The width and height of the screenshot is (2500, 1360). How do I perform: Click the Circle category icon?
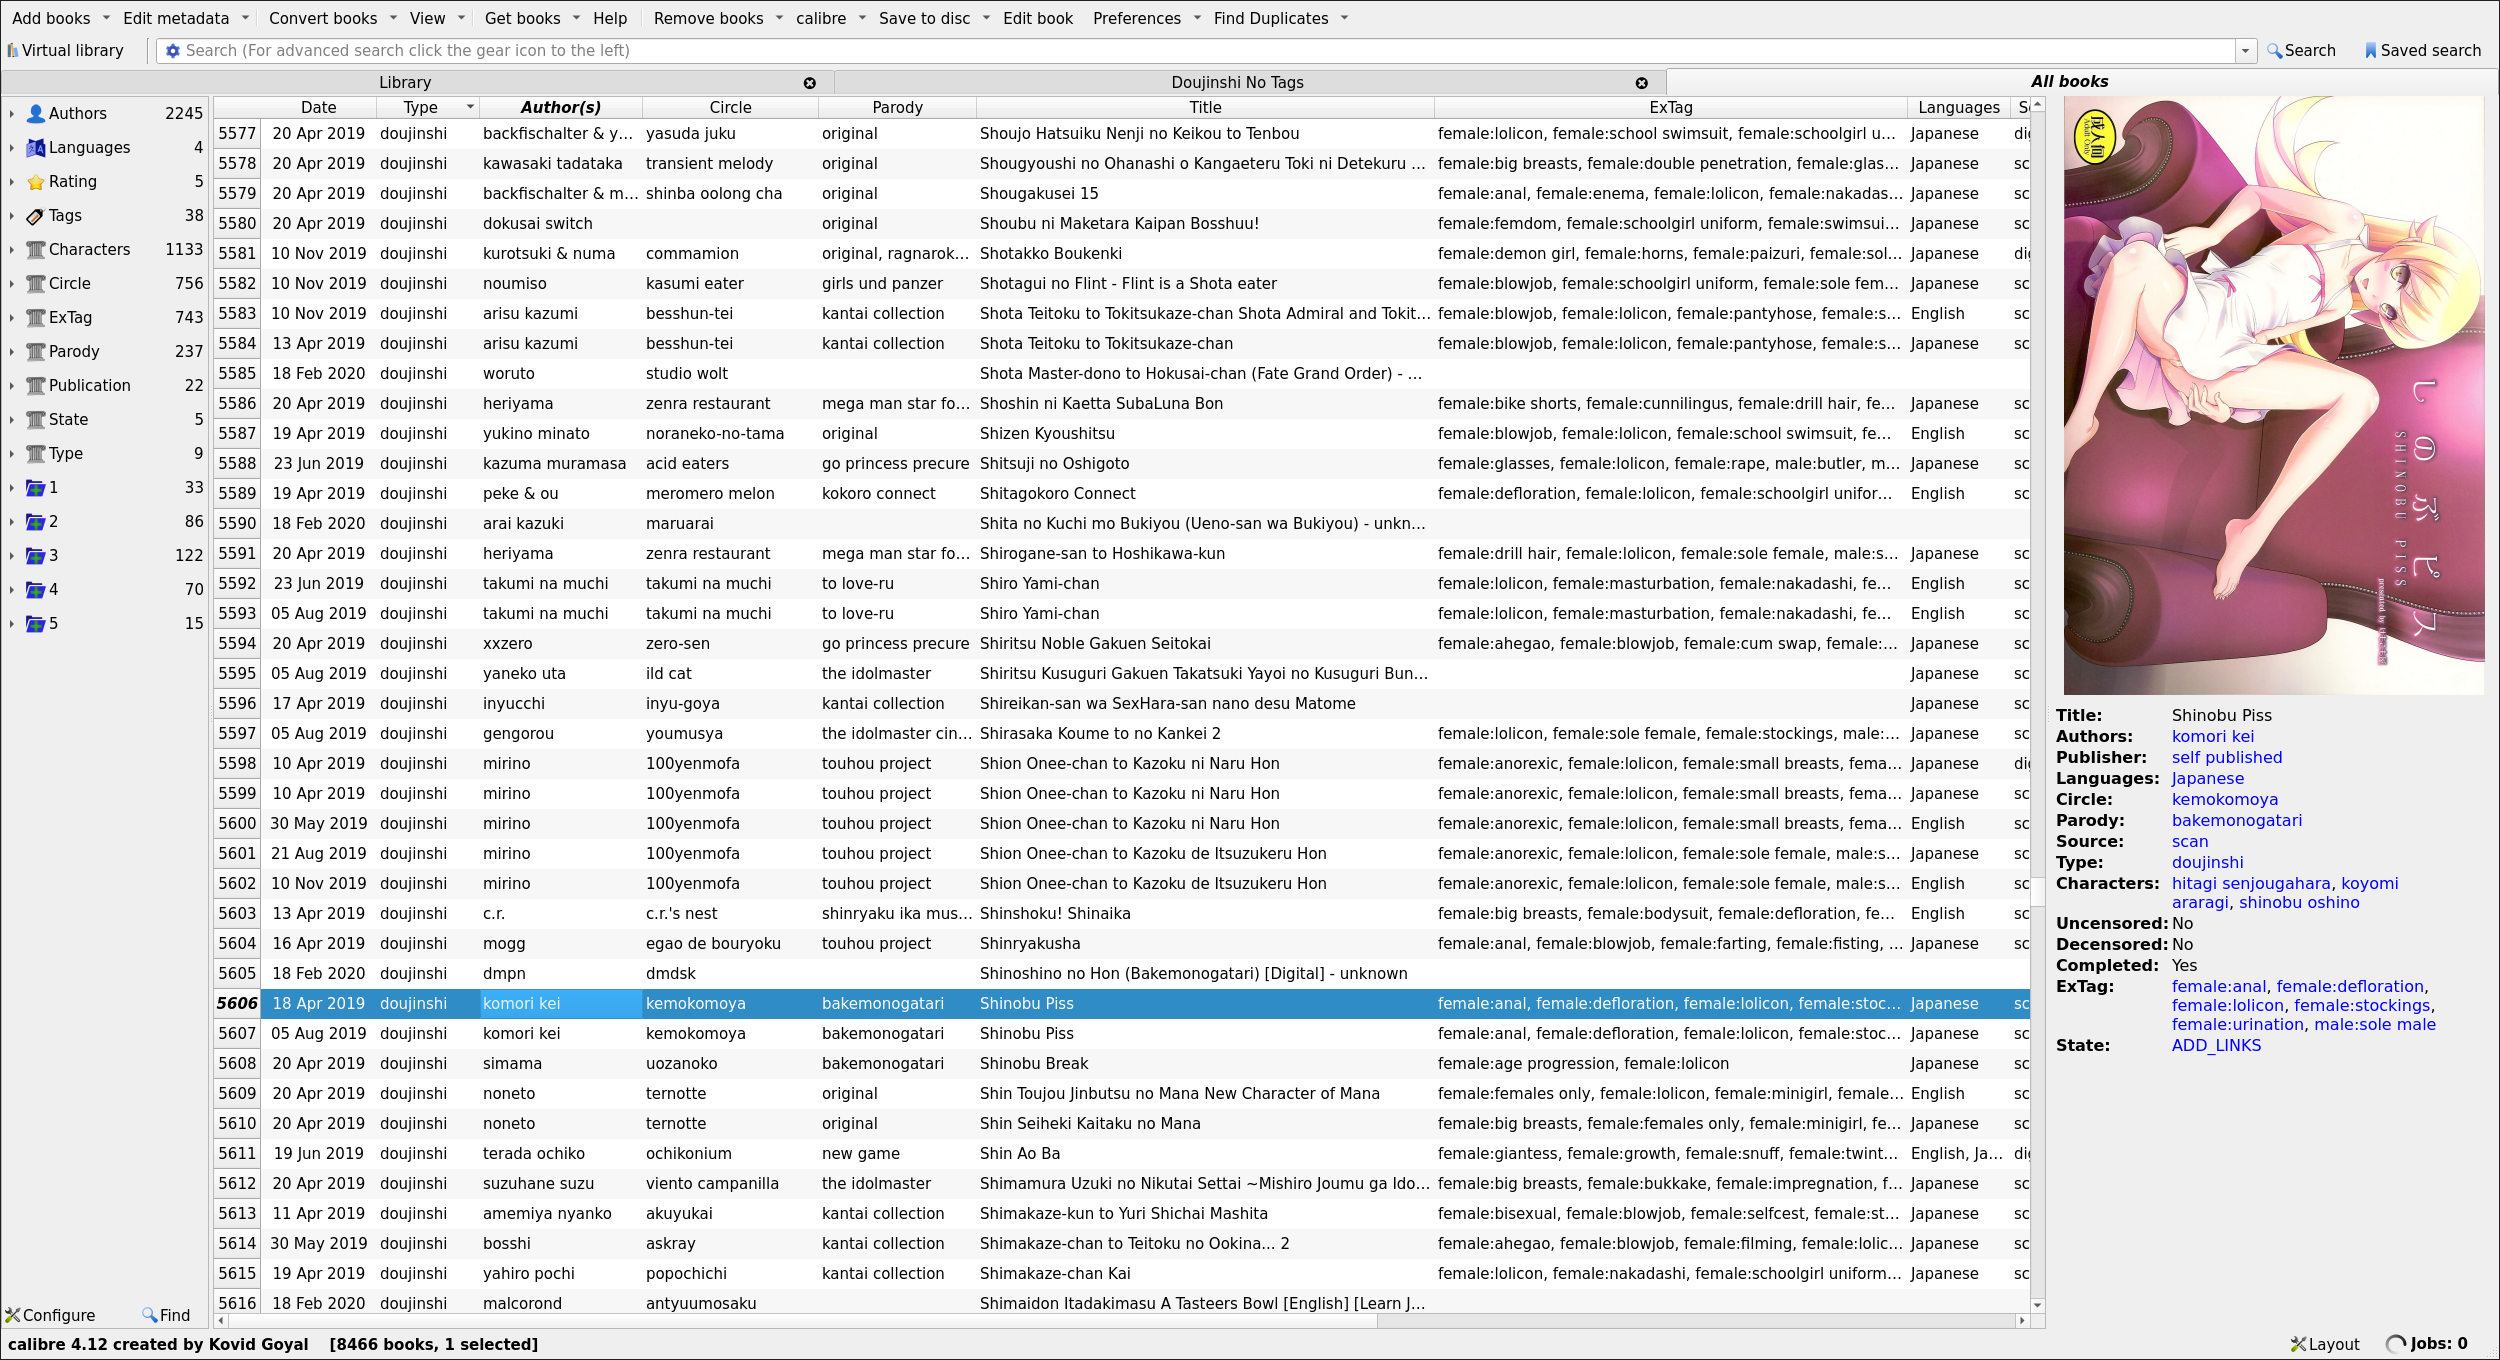coord(36,284)
